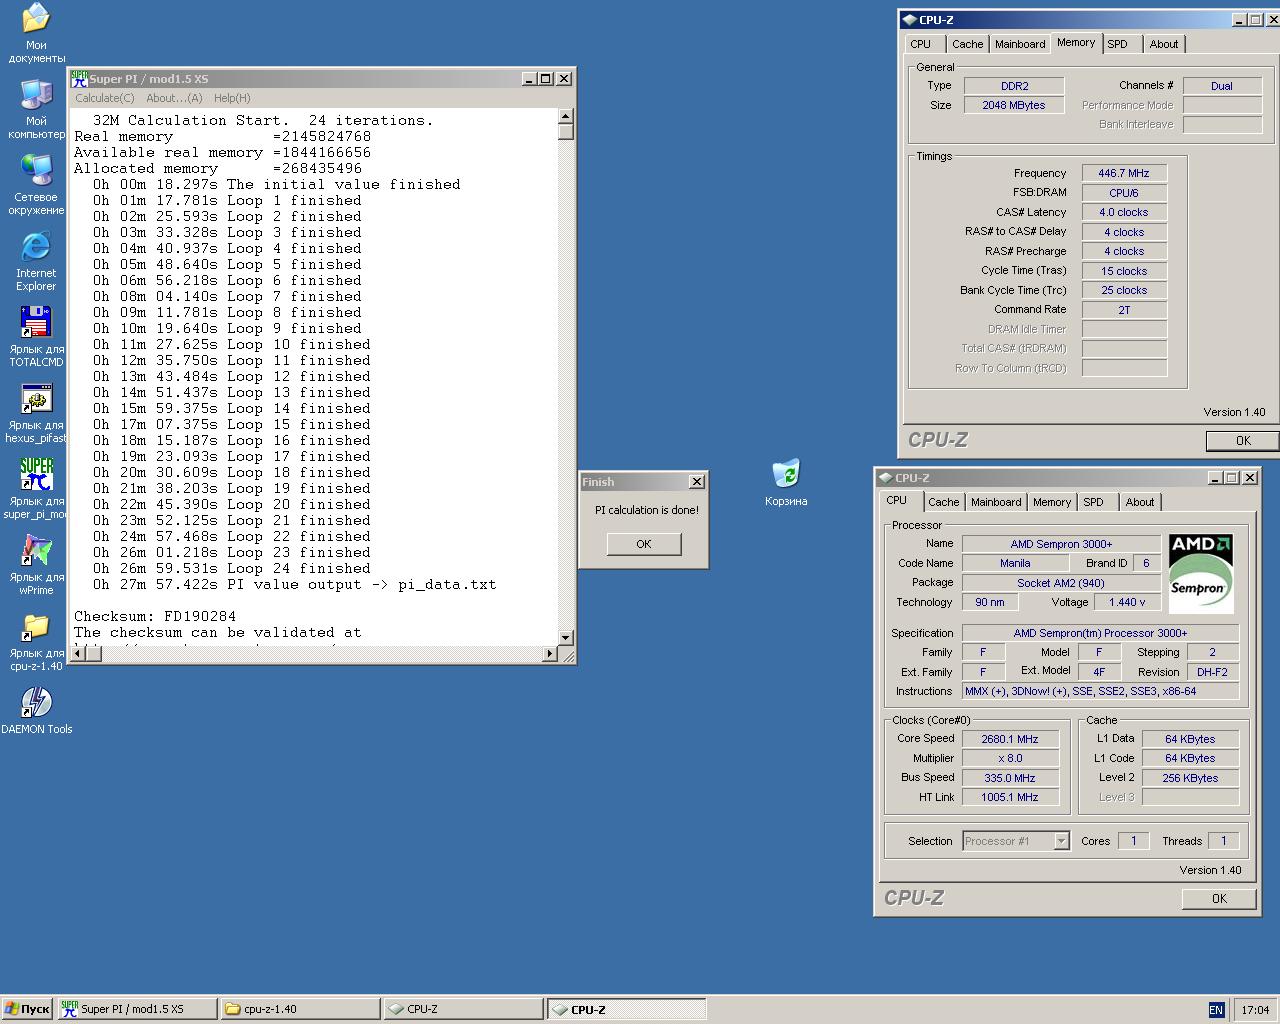Click the processor Name AMD Sempron 3000+ field
Image resolution: width=1280 pixels, height=1024 pixels.
(1061, 544)
